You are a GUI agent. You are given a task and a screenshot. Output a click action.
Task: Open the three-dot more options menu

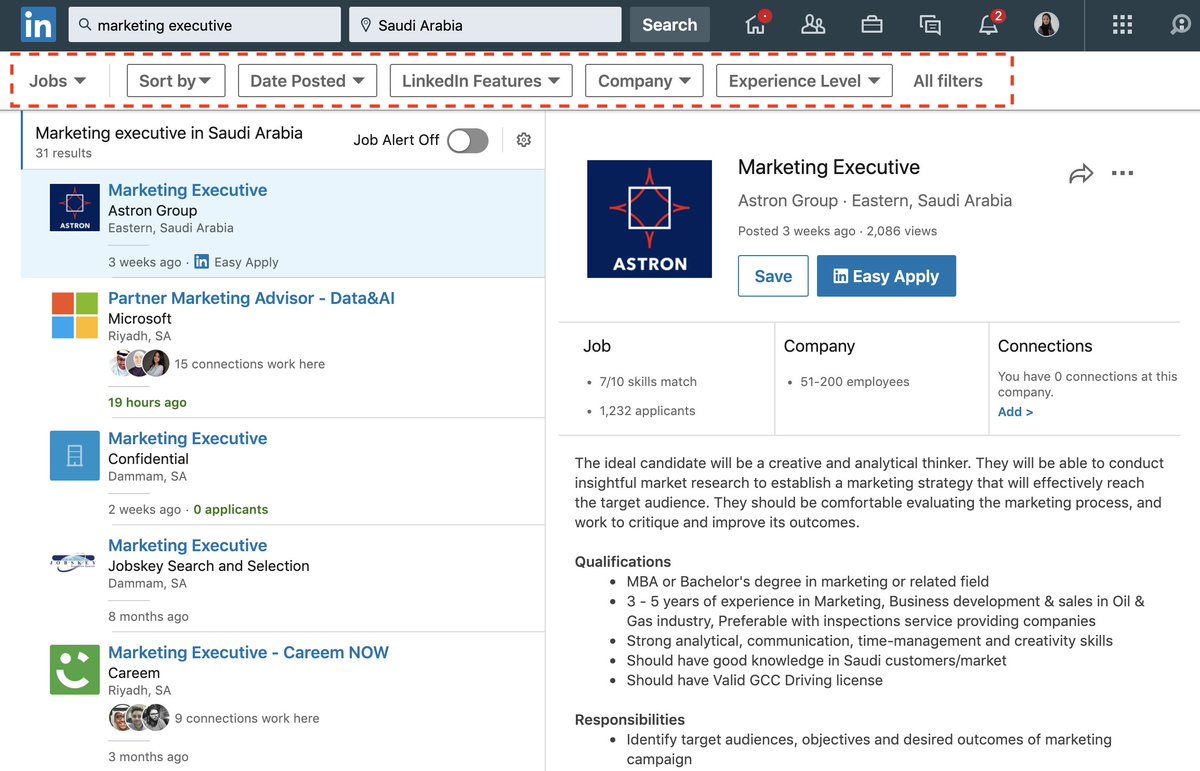coord(1123,174)
